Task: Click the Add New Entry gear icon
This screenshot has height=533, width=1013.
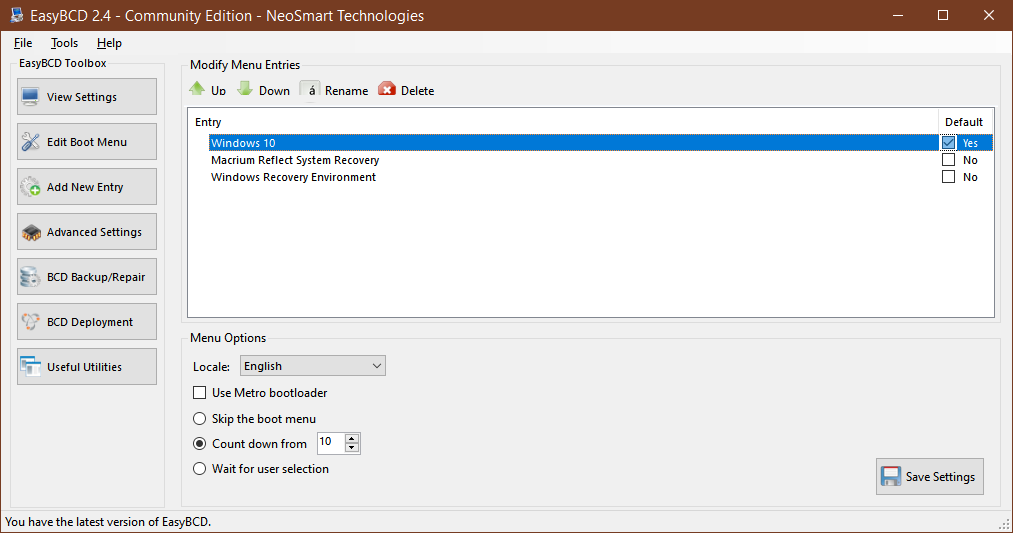Action: [30, 187]
